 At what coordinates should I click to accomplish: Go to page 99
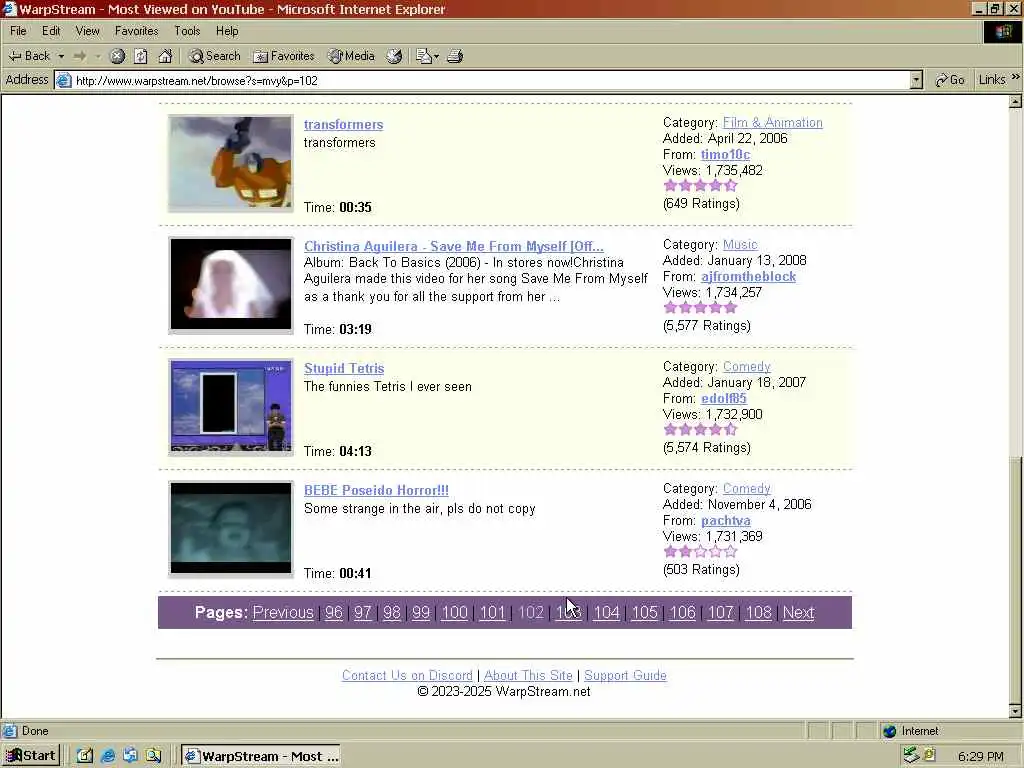421,613
